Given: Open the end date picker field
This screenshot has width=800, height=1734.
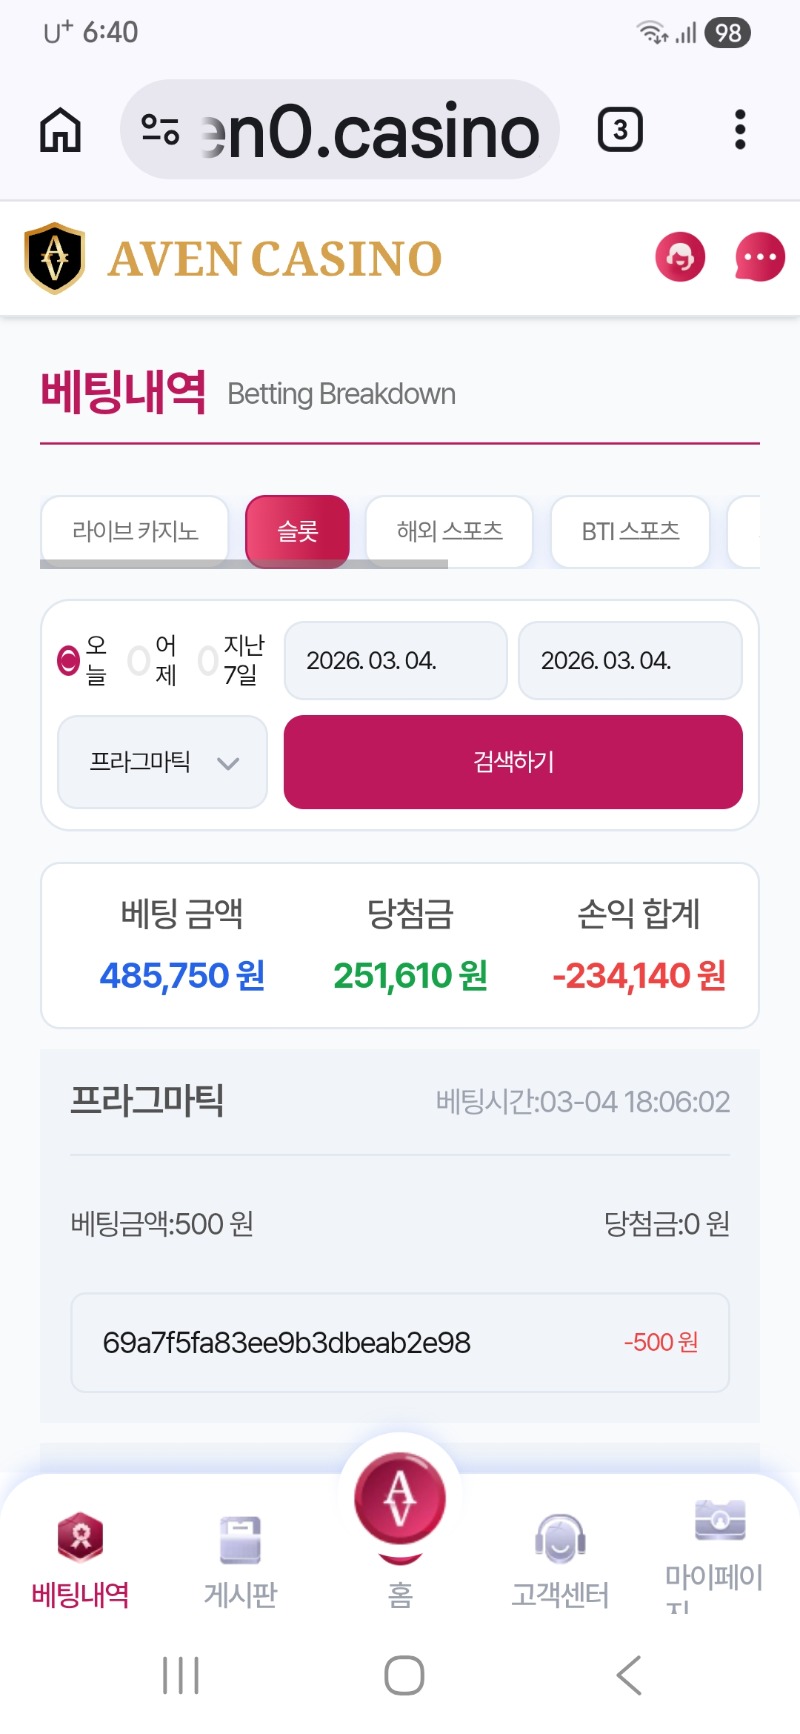Looking at the screenshot, I should point(630,660).
